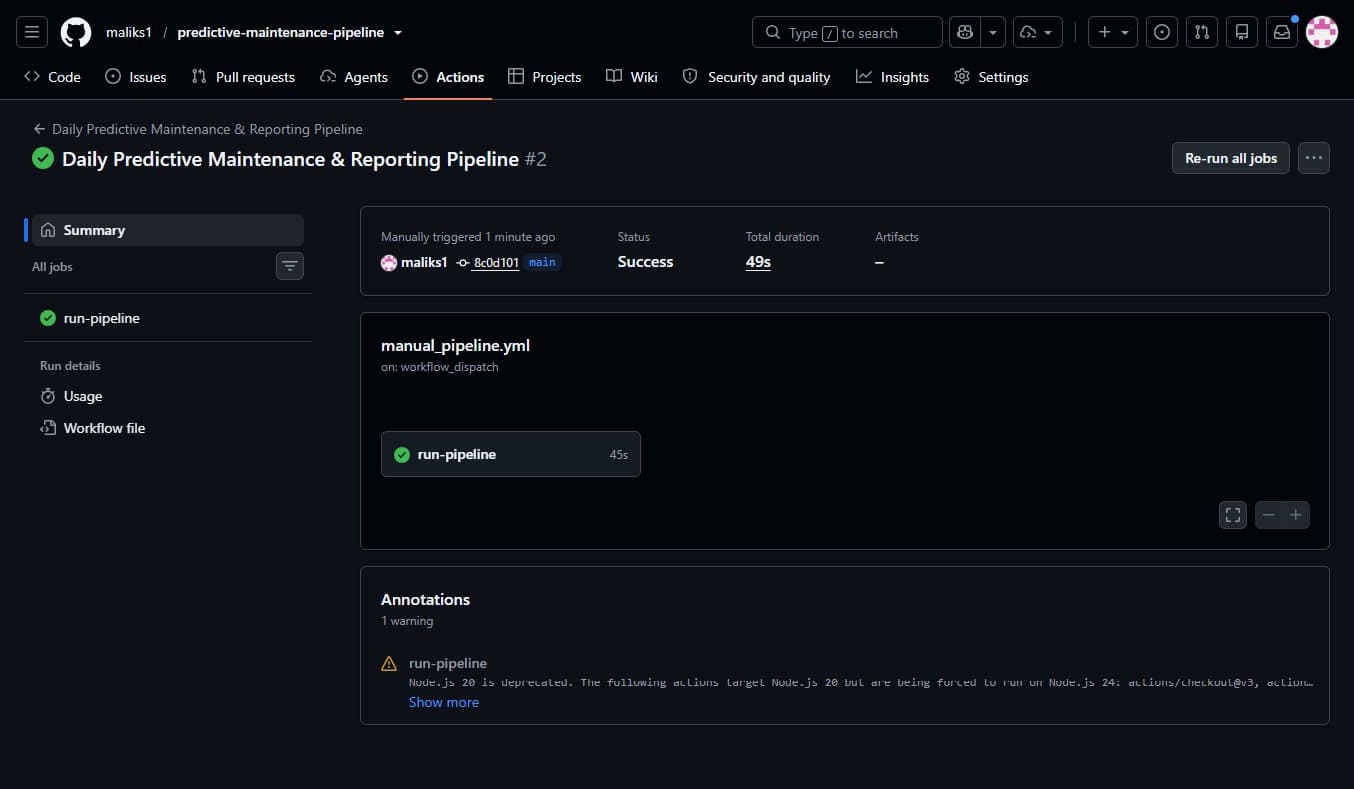1354x789 pixels.
Task: Go back via the left arrow link
Action: (39, 129)
